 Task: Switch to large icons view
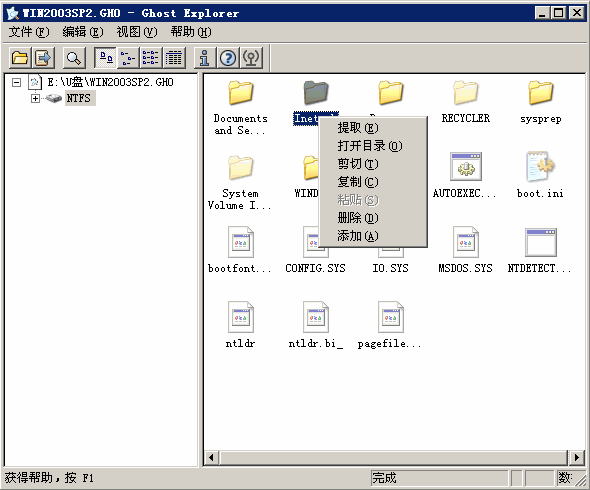[x=105, y=58]
